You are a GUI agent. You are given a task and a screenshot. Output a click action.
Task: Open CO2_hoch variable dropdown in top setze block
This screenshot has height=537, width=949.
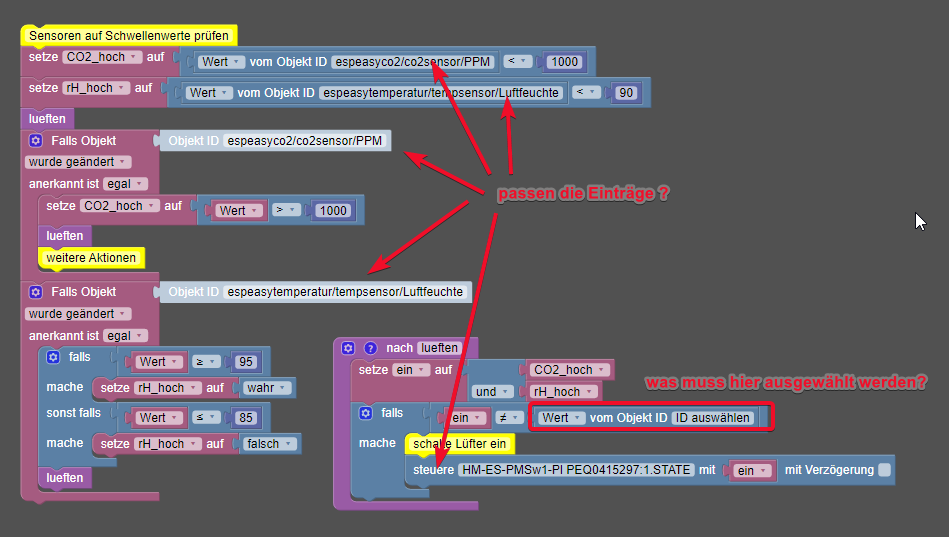[x=102, y=57]
